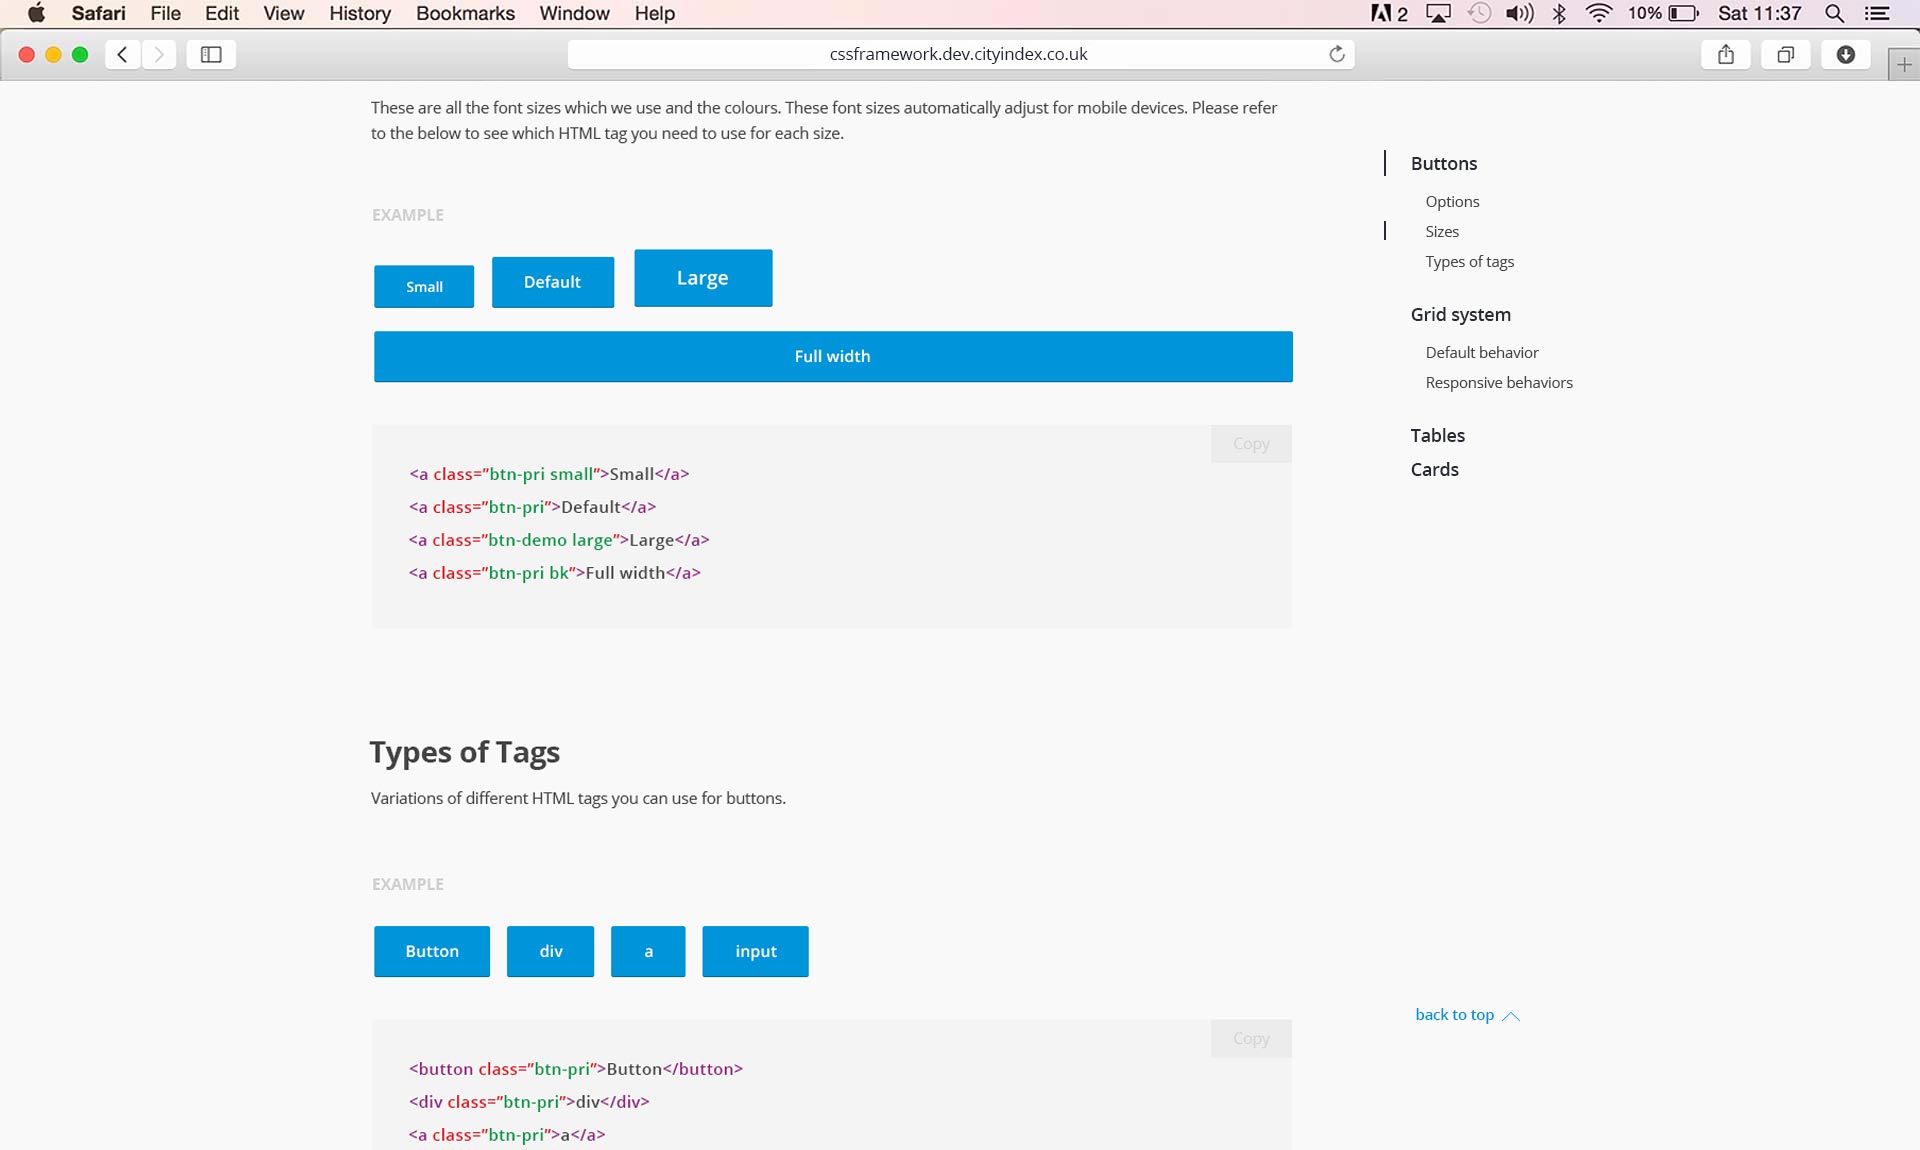The height and width of the screenshot is (1150, 1920).
Task: Jump to Types of tags section
Action: point(1469,262)
